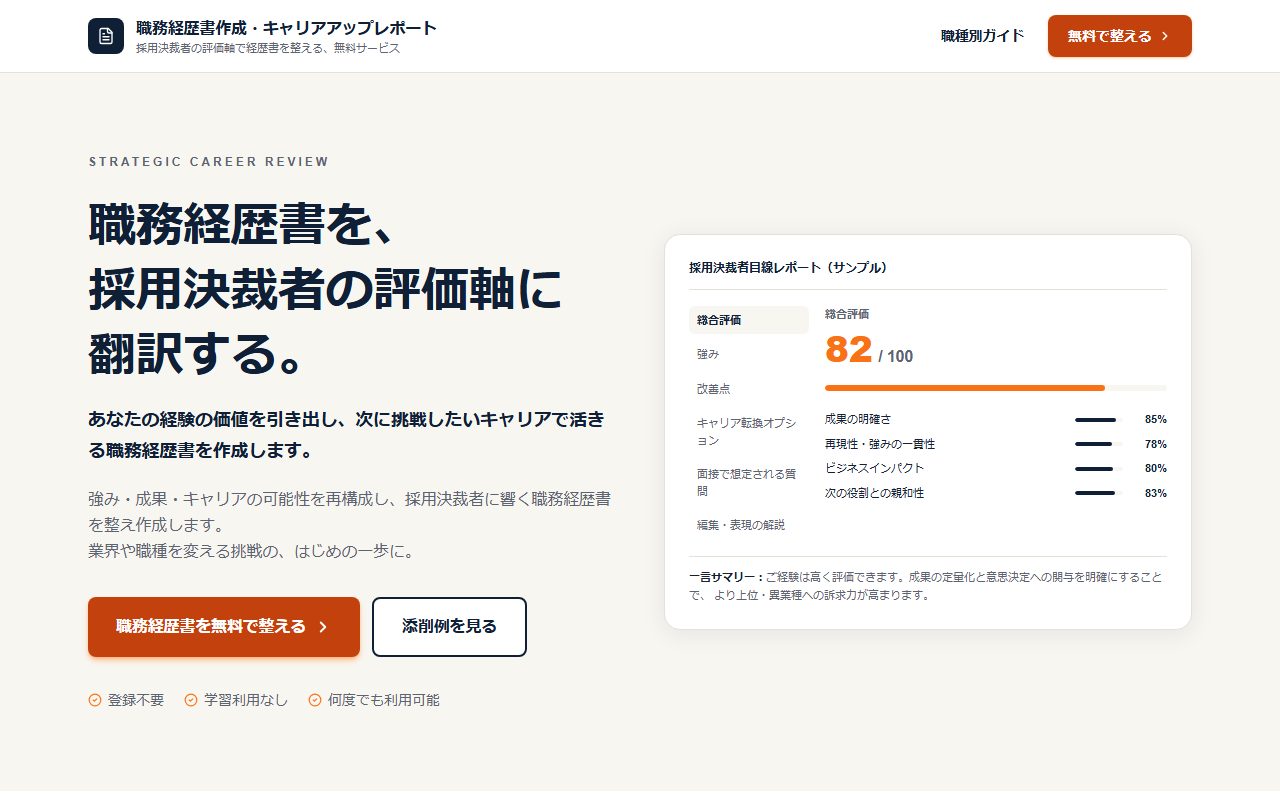The width and height of the screenshot is (1280, 800).
Task: Open the site title 職務経歴書作成・キャリアアップレポート
Action: [287, 28]
